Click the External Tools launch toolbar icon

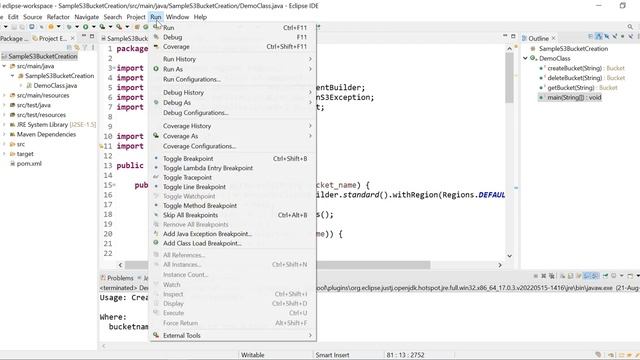(x=119, y=27)
